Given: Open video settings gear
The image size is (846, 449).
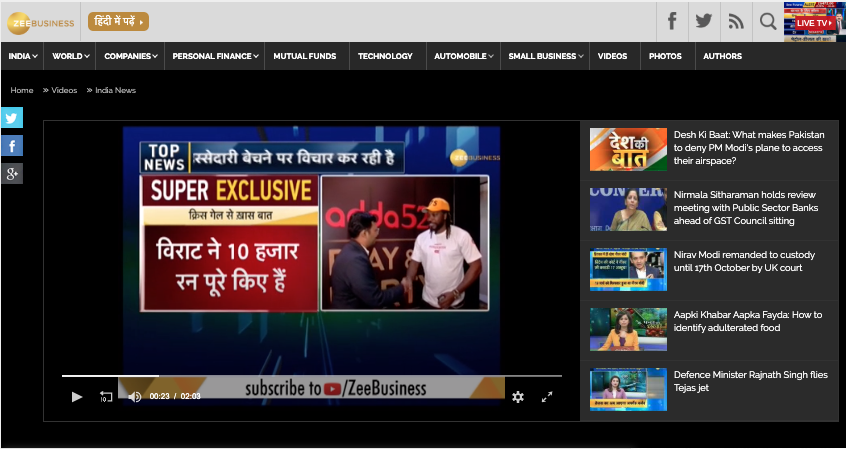Looking at the screenshot, I should point(518,397).
